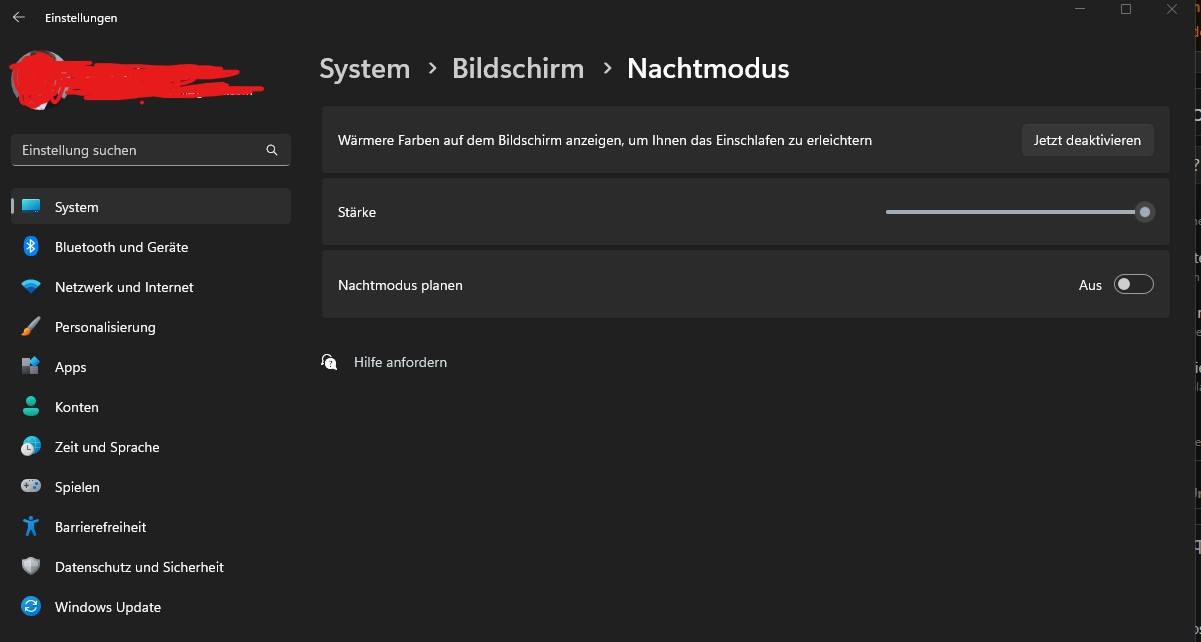Click the Stärke label text

pyautogui.click(x=357, y=212)
